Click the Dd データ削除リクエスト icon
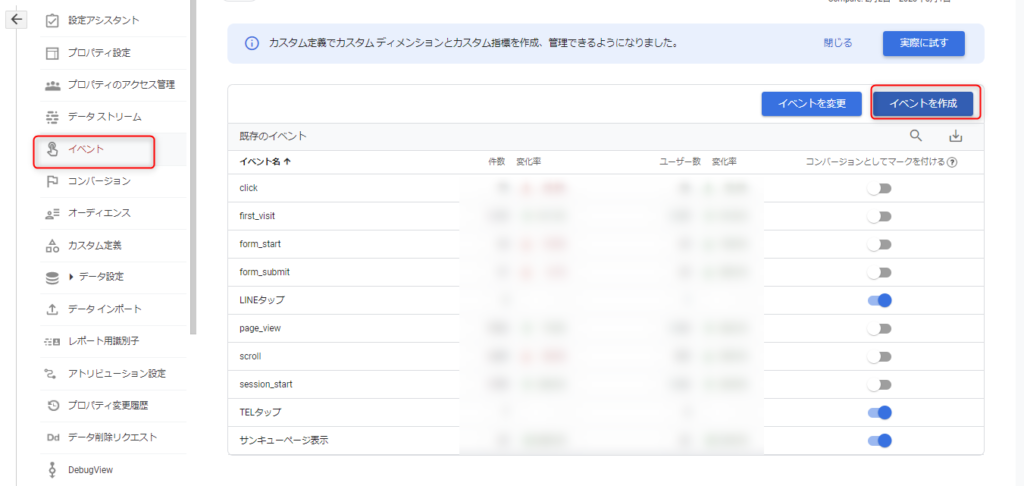The width and height of the screenshot is (1024, 486). click(53, 438)
